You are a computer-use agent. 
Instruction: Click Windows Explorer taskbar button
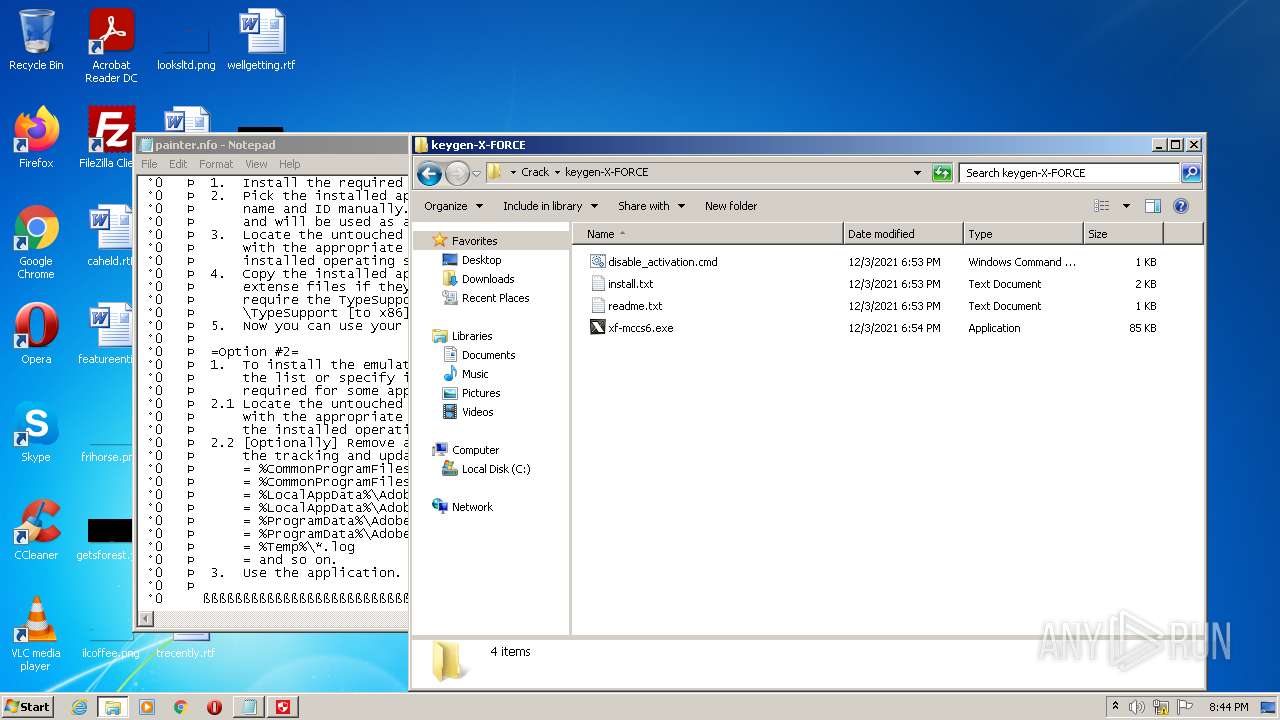[x=113, y=707]
